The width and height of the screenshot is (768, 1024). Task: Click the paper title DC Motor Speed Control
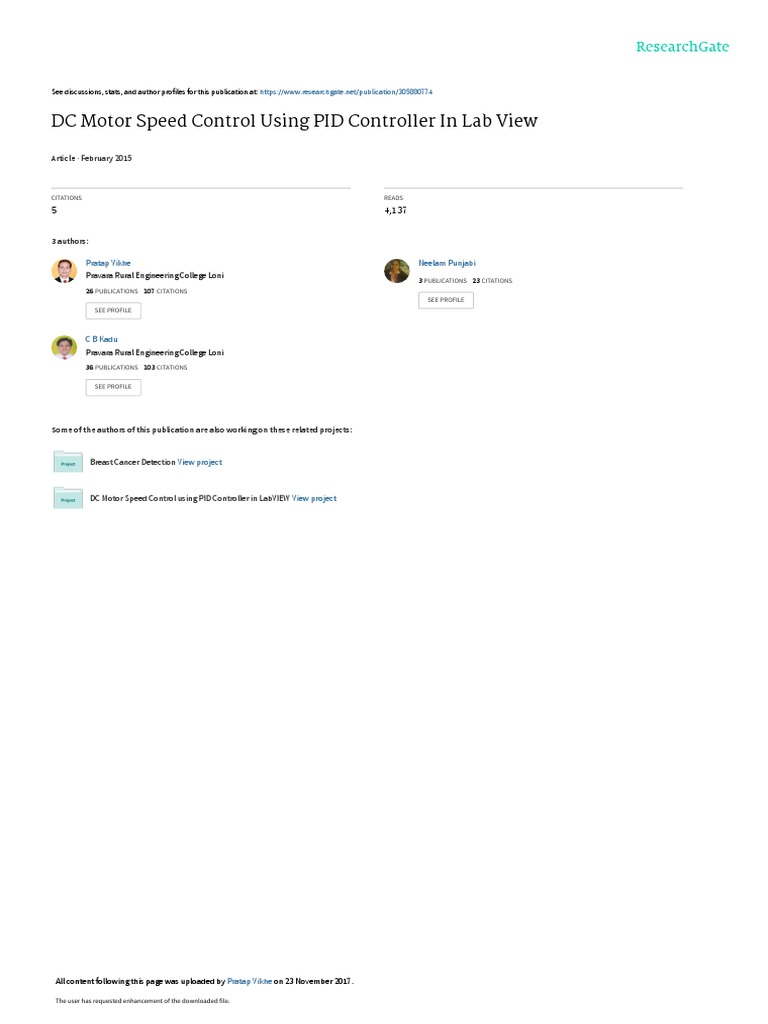(295, 121)
